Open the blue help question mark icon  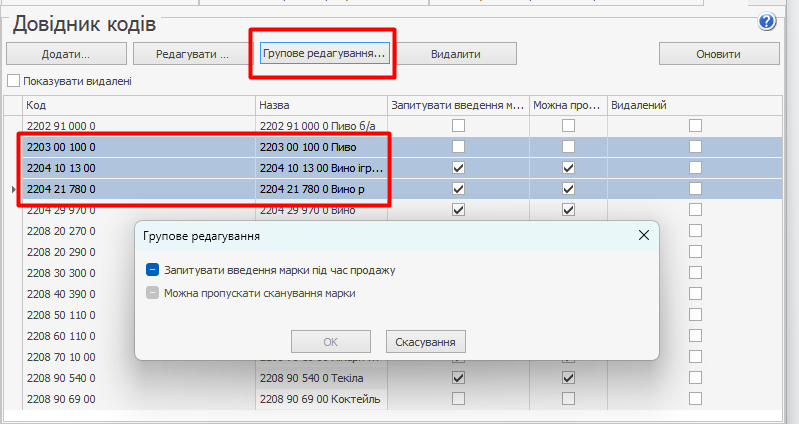pyautogui.click(x=767, y=20)
